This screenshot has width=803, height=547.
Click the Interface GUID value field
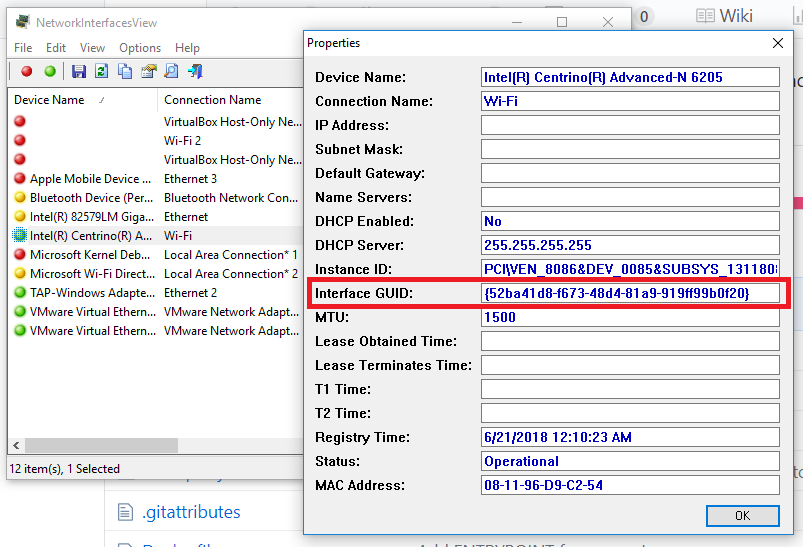(629, 293)
